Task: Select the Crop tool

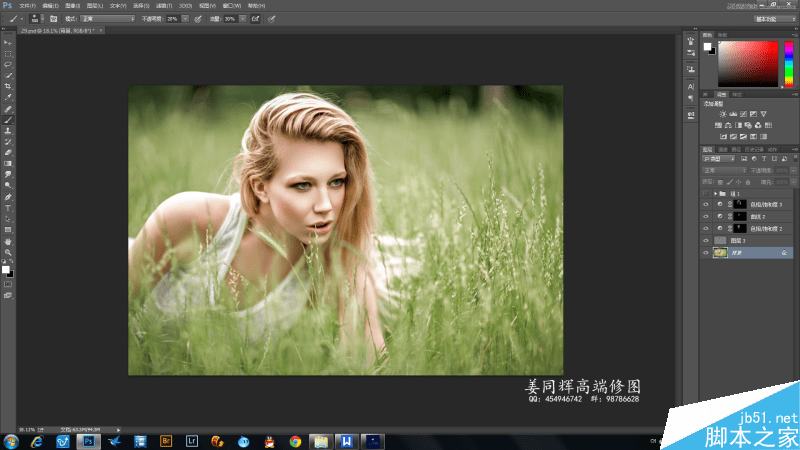Action: tap(9, 87)
